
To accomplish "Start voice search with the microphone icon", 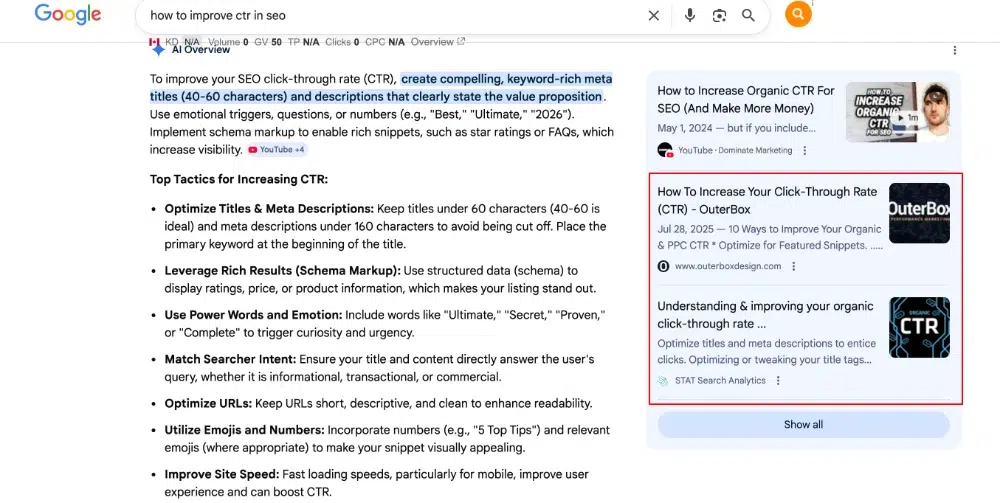I will click(689, 15).
